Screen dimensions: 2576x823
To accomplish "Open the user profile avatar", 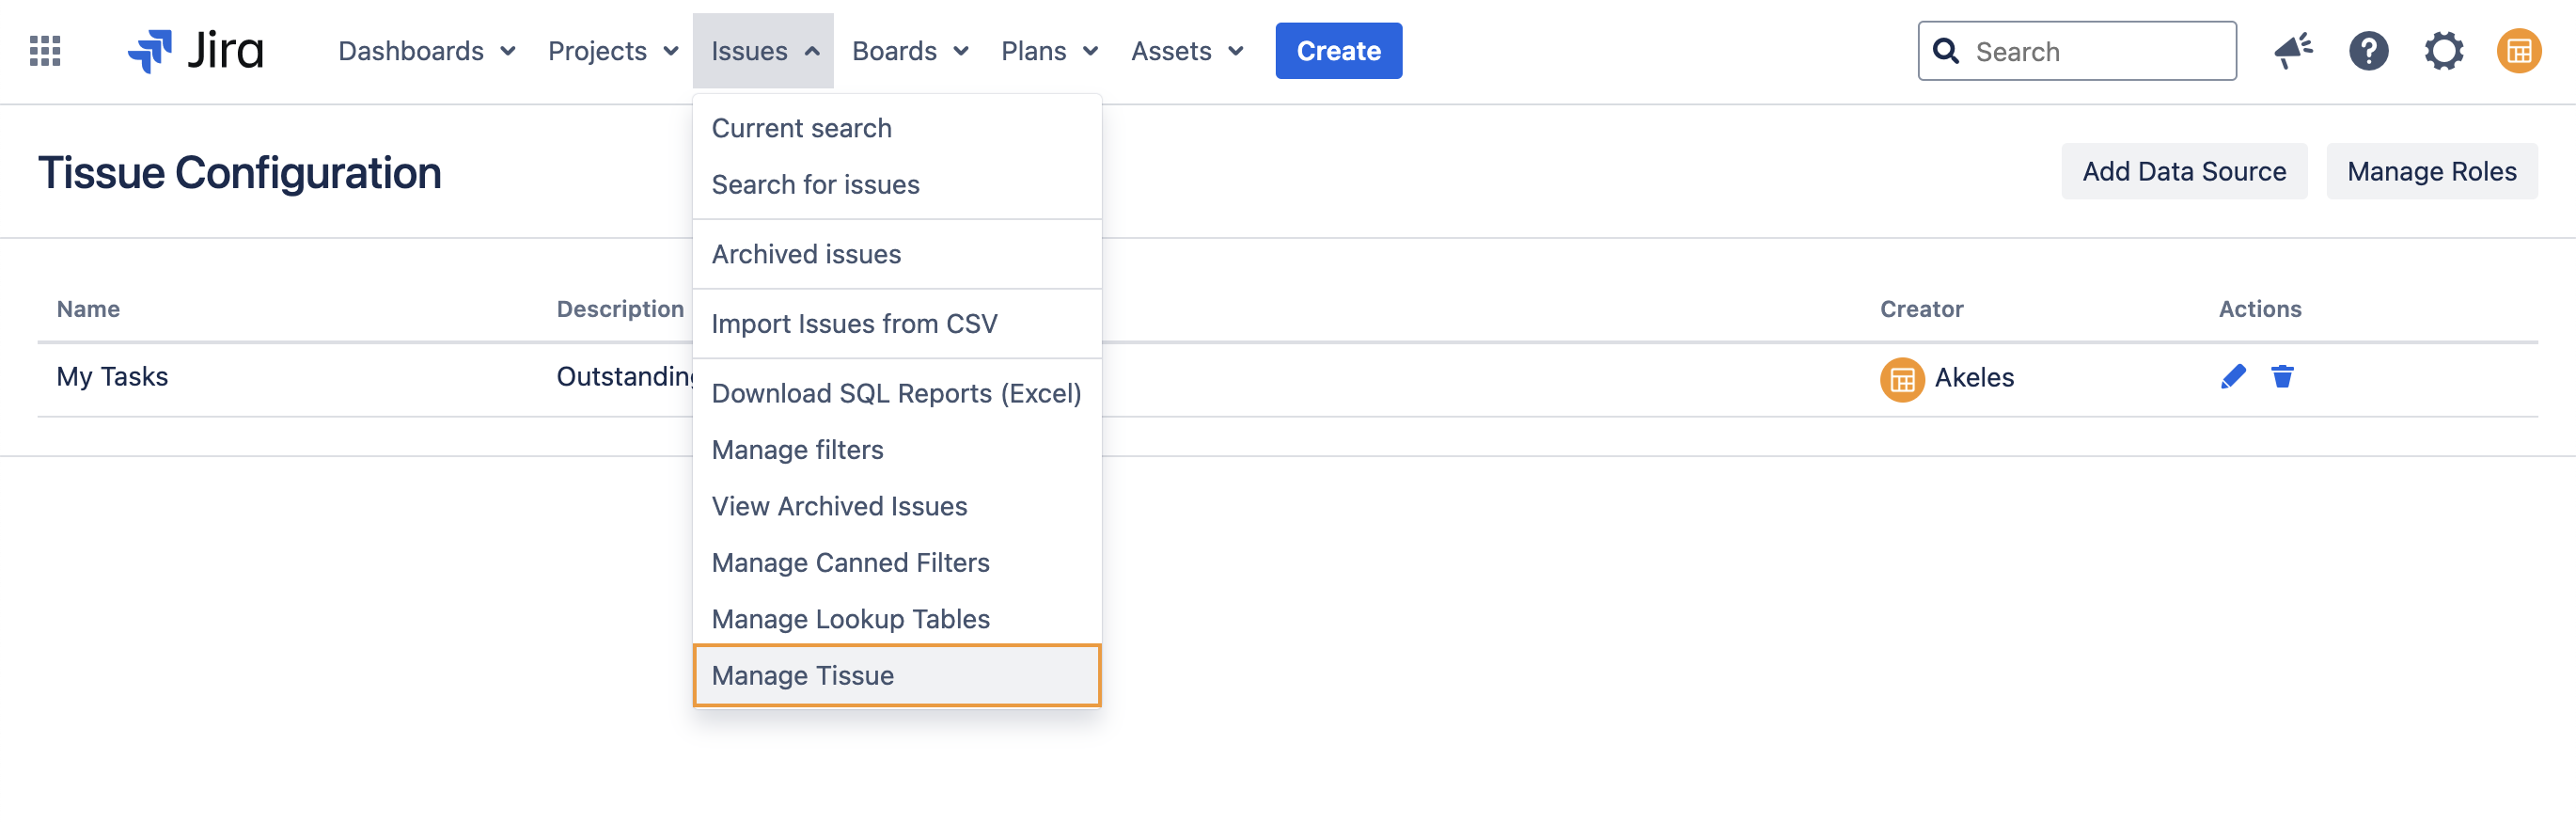I will [2518, 51].
